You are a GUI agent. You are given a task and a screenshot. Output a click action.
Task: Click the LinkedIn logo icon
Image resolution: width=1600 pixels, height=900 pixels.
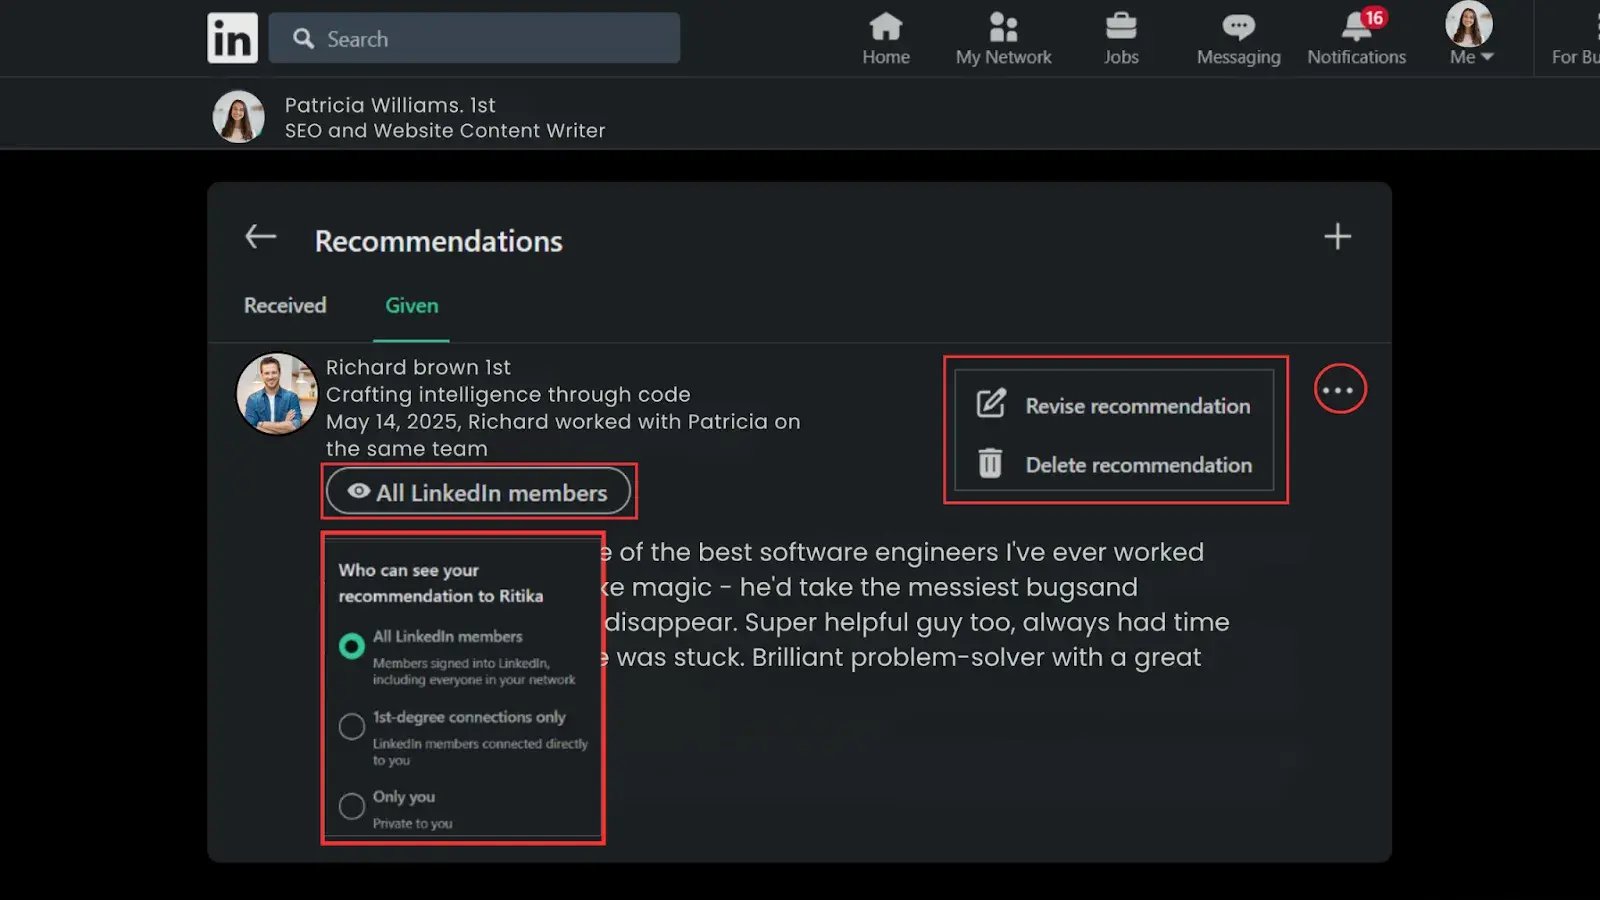point(232,38)
